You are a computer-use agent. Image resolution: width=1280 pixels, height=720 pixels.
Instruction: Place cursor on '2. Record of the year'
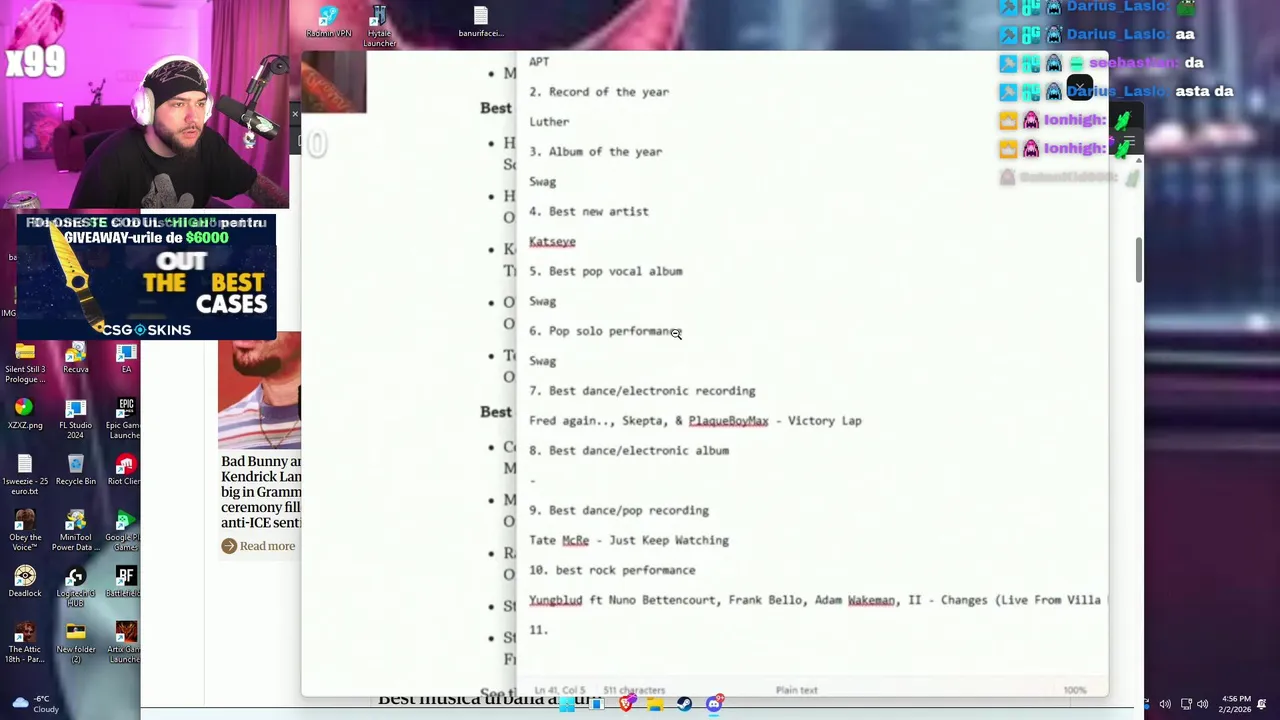[599, 92]
